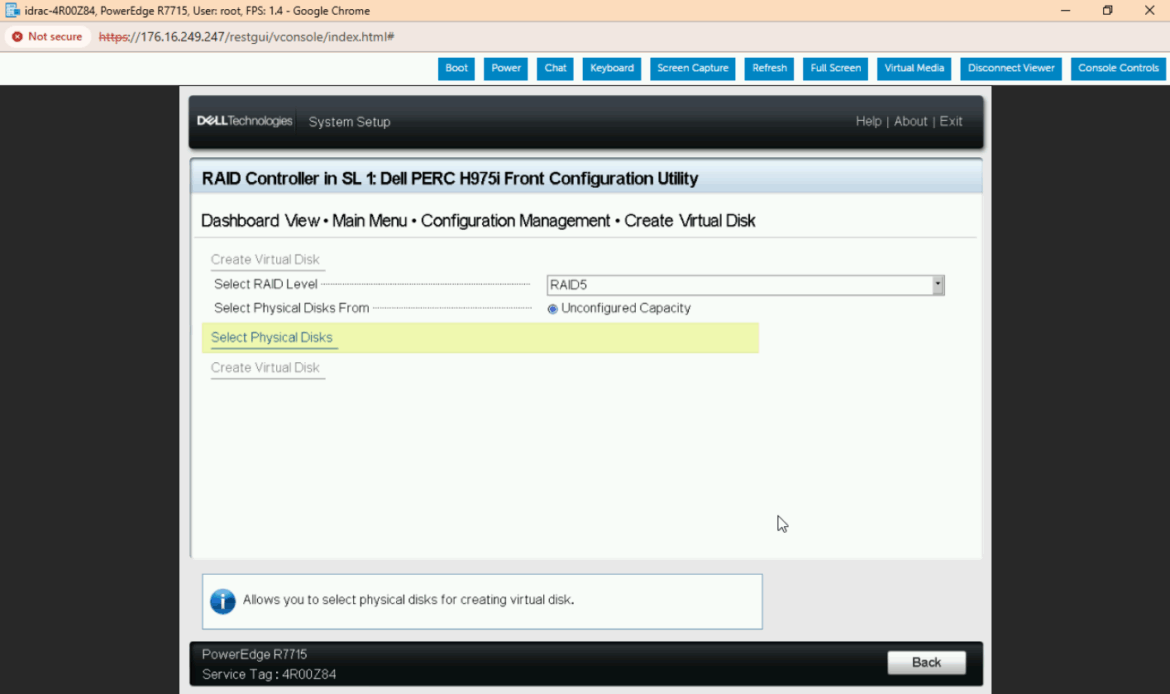The width and height of the screenshot is (1170, 694).
Task: Click Exit in System Setup header
Action: [951, 121]
